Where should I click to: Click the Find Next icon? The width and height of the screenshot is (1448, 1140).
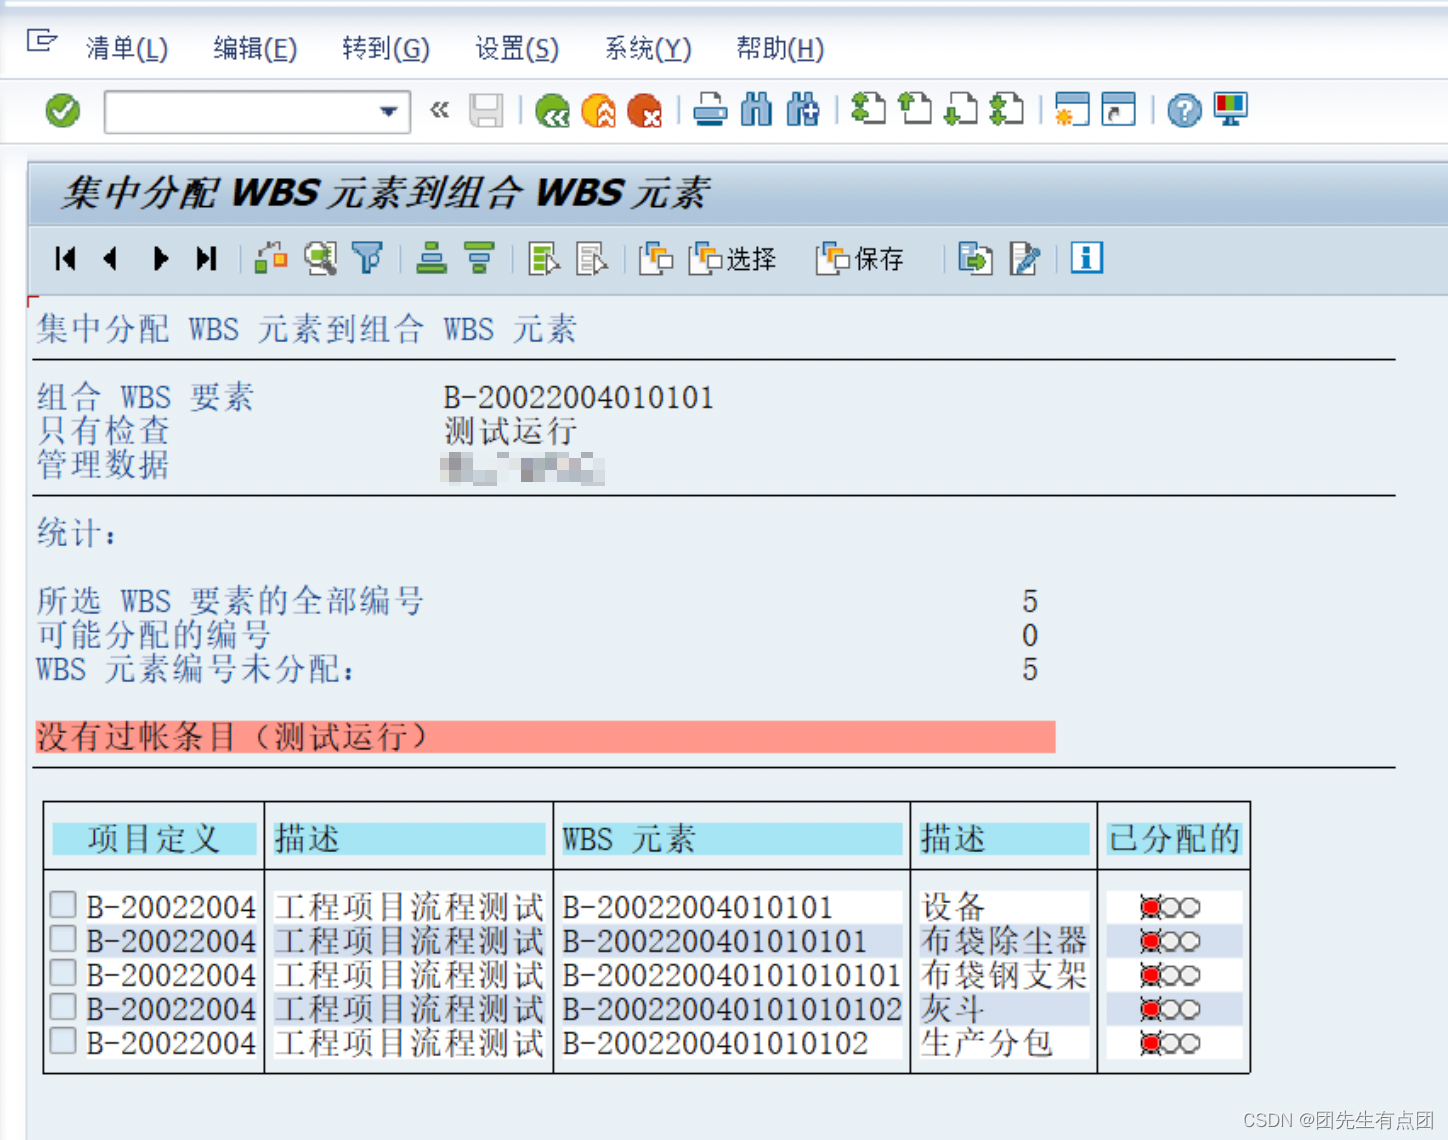803,110
